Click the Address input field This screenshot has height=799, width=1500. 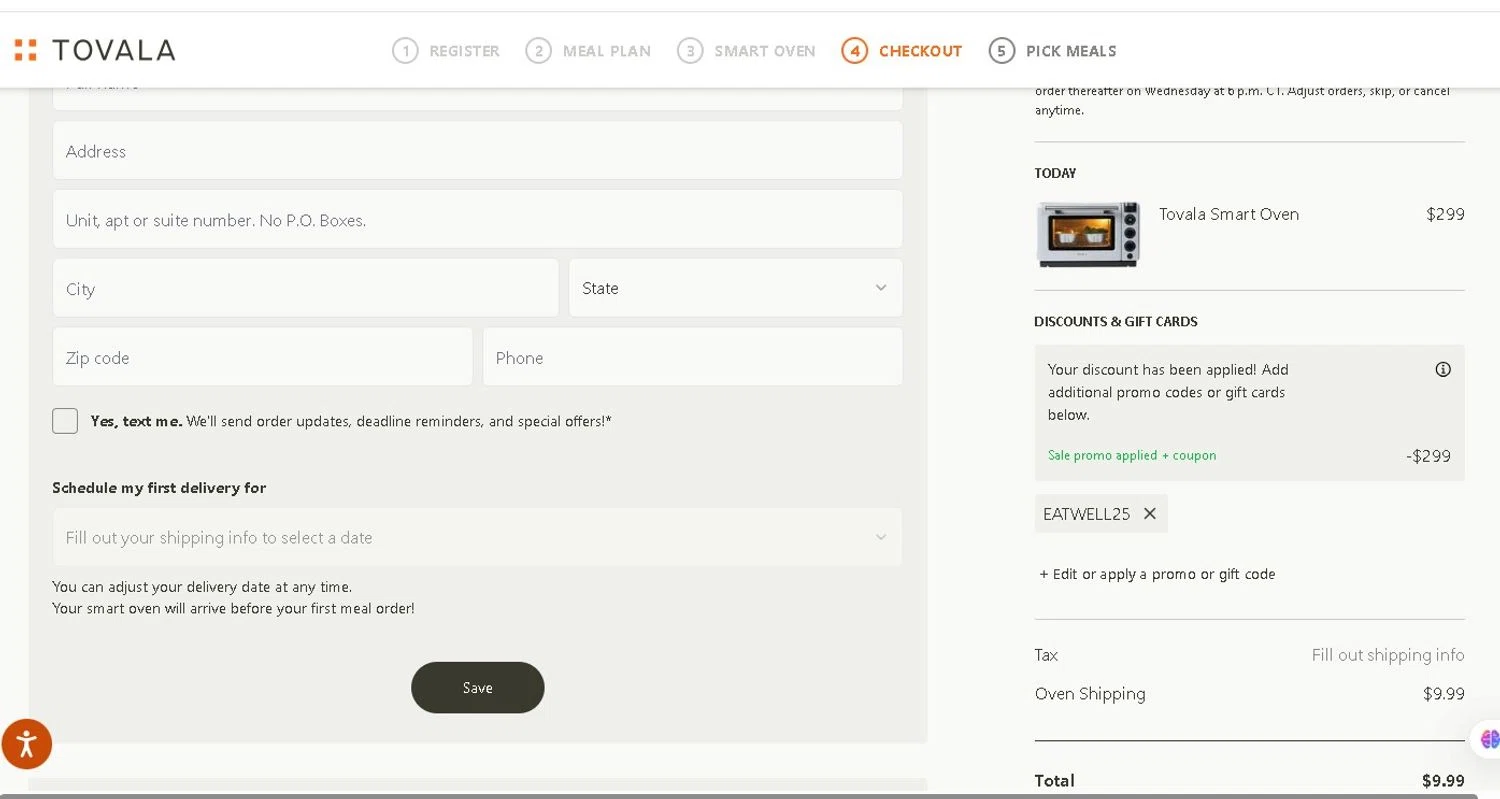[478, 150]
